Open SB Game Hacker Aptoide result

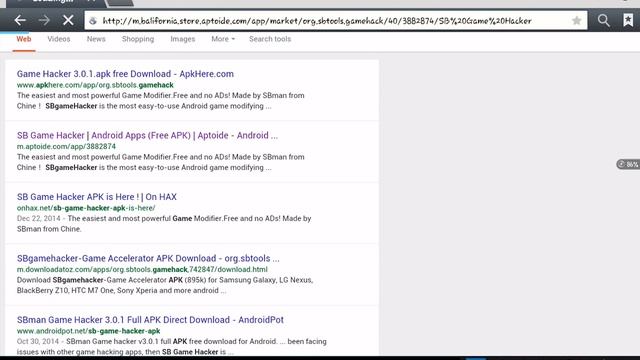[x=147, y=136]
